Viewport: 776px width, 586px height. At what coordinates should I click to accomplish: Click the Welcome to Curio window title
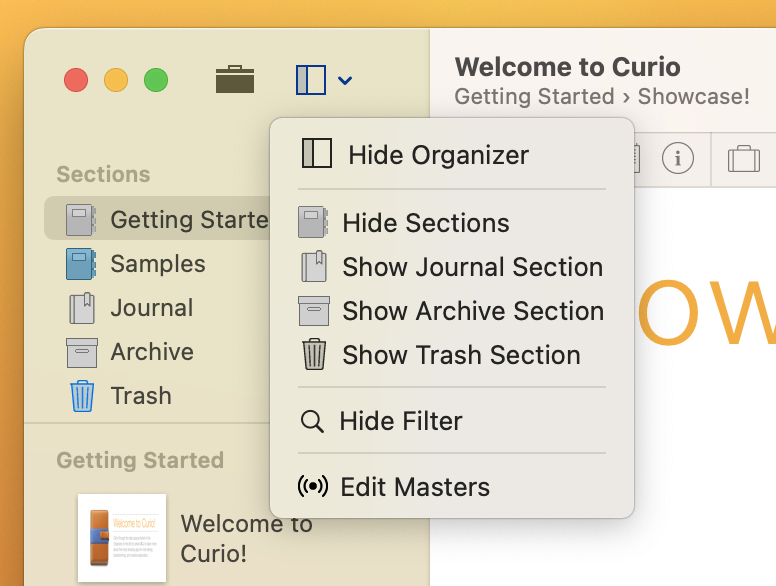568,67
